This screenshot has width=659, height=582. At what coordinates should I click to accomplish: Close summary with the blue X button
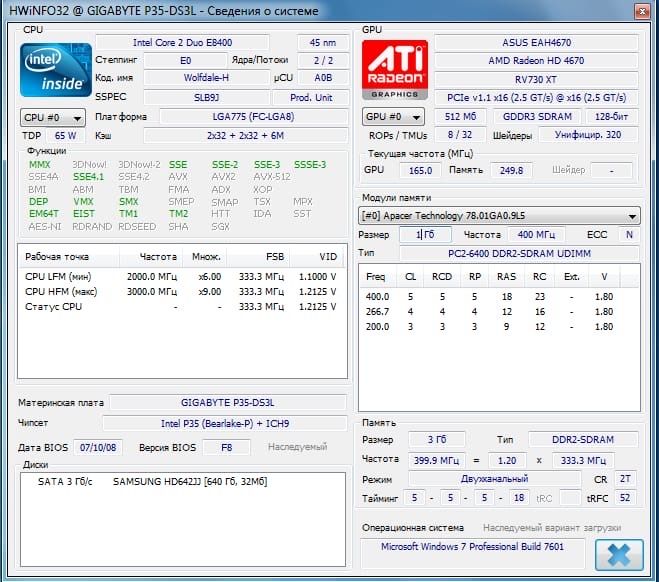619,555
